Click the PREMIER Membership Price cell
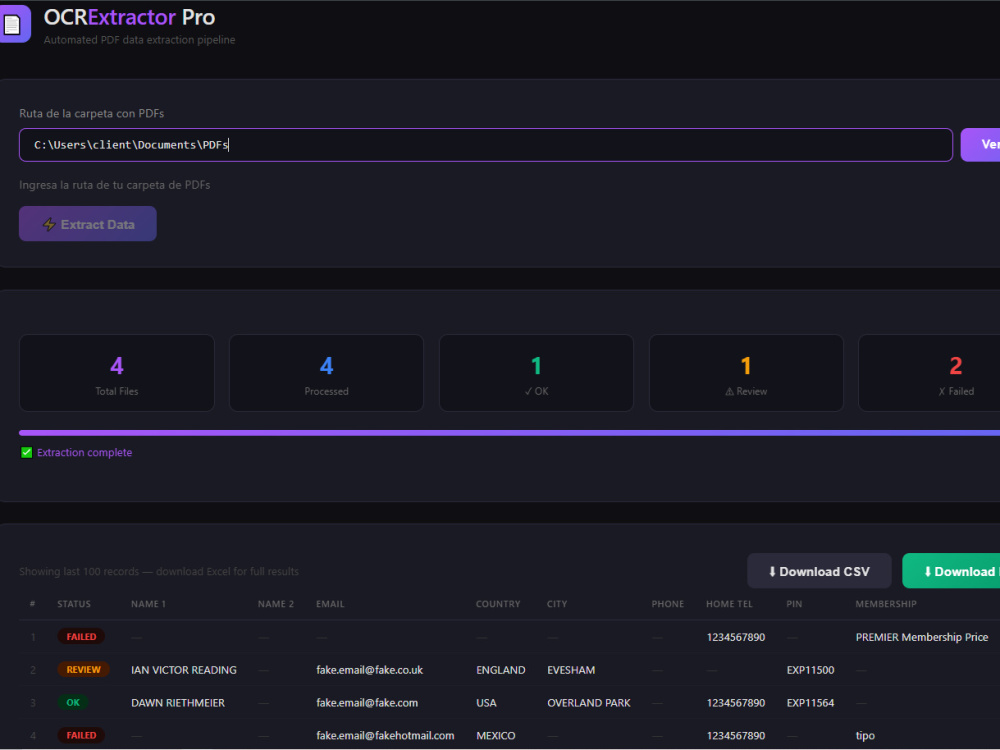 [922, 637]
